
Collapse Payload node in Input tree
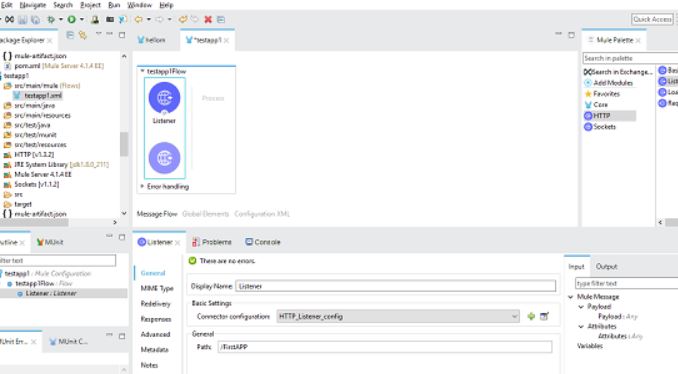pyautogui.click(x=581, y=307)
